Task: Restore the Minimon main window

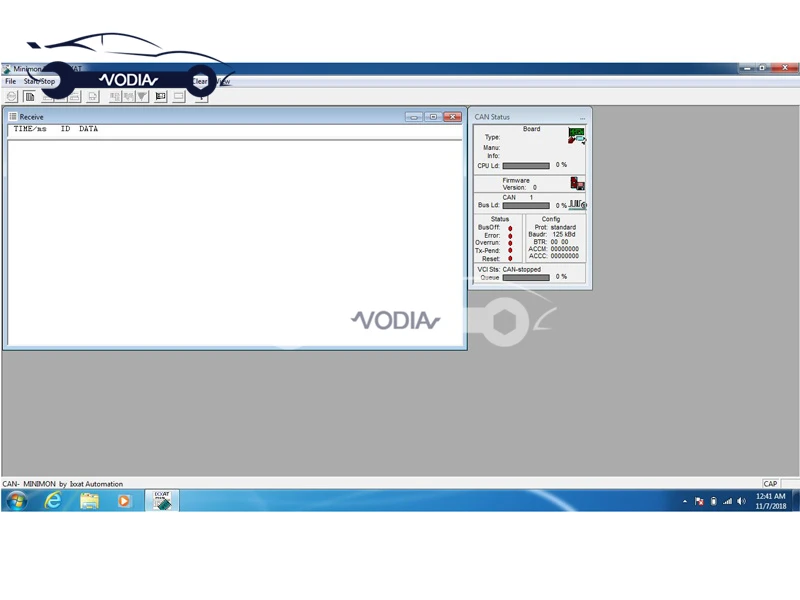Action: (762, 67)
